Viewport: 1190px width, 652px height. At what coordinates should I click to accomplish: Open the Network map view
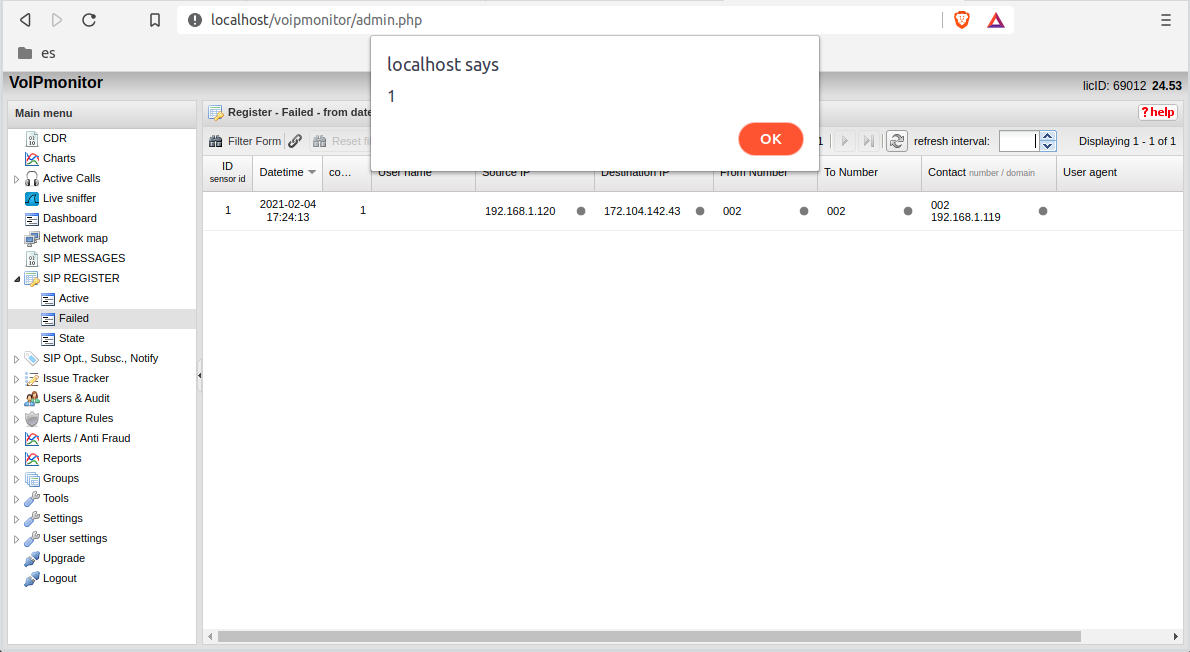[30, 238]
